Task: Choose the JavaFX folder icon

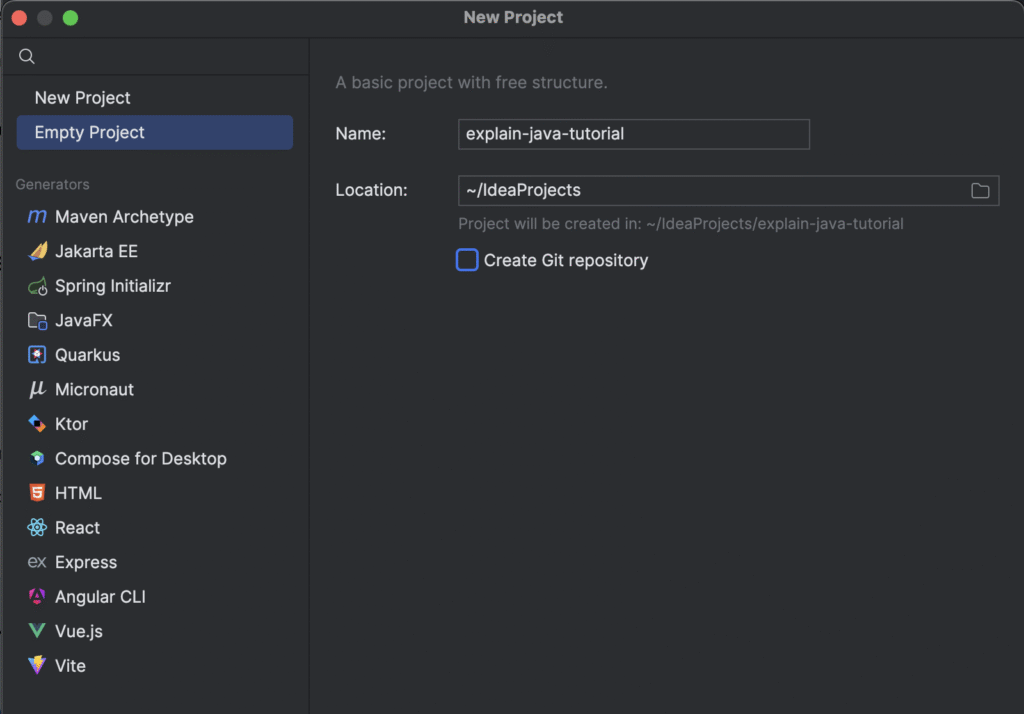Action: pos(37,321)
